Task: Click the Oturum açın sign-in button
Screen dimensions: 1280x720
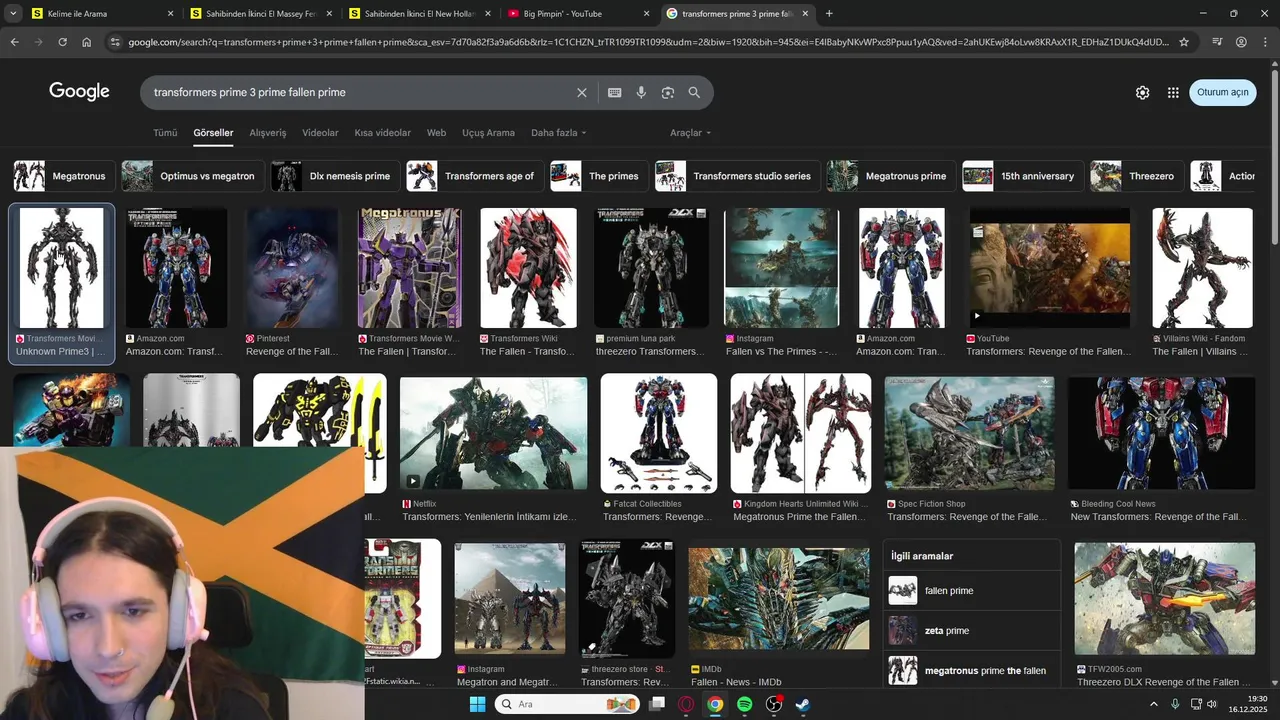Action: (x=1222, y=92)
